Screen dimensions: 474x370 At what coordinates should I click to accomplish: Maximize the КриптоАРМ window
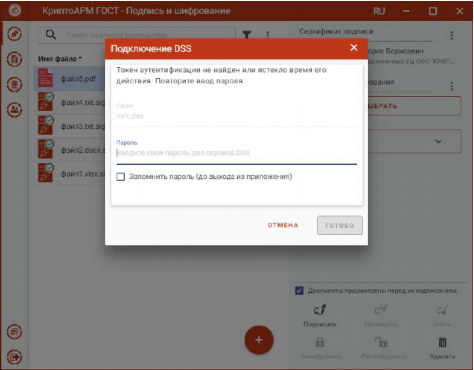433,11
